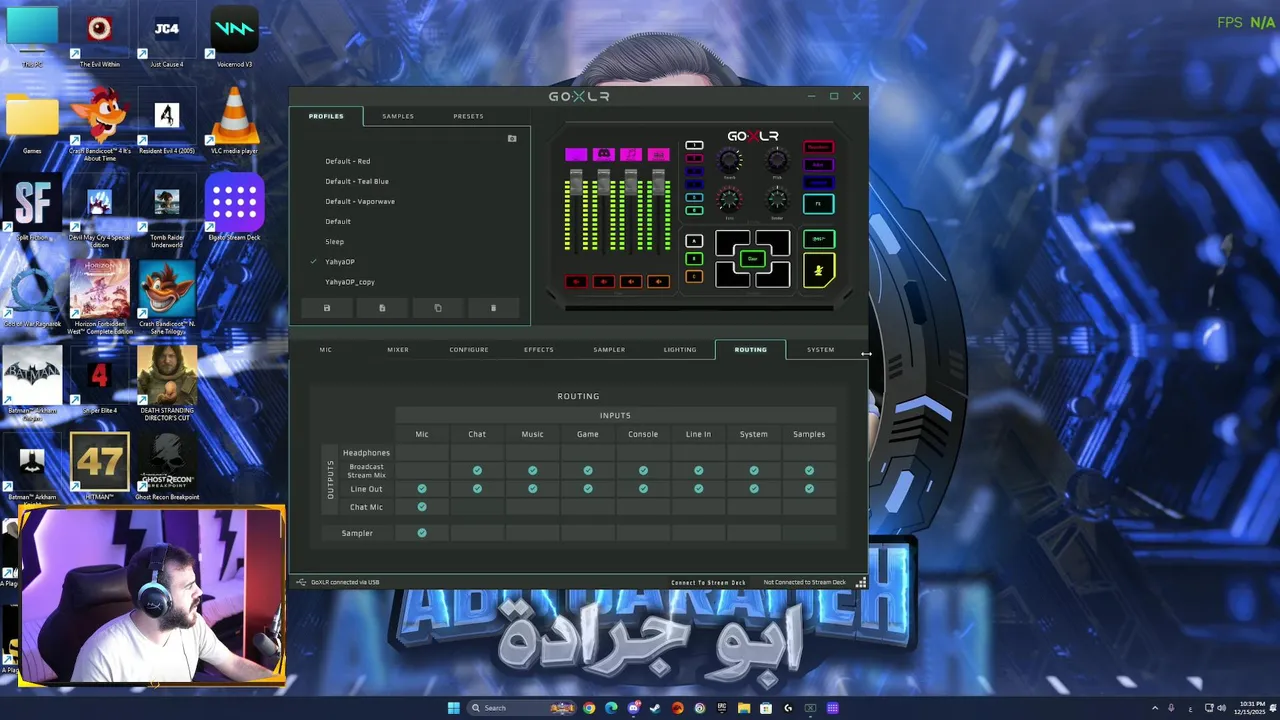This screenshot has height=720, width=1280.
Task: Click the webcam overlay thumbnail
Action: pos(150,596)
